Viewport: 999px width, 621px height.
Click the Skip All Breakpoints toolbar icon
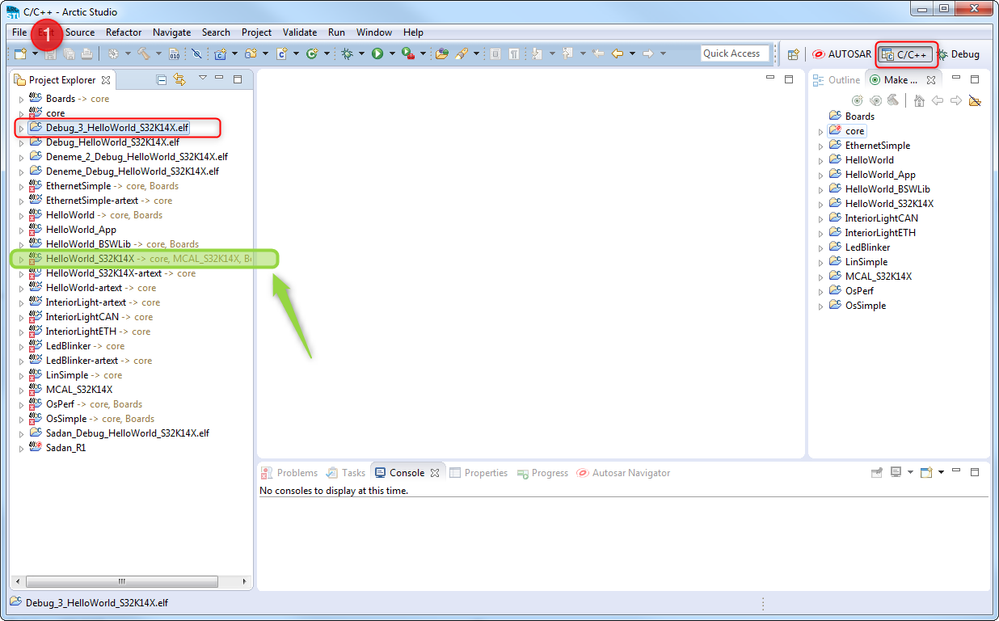196,54
